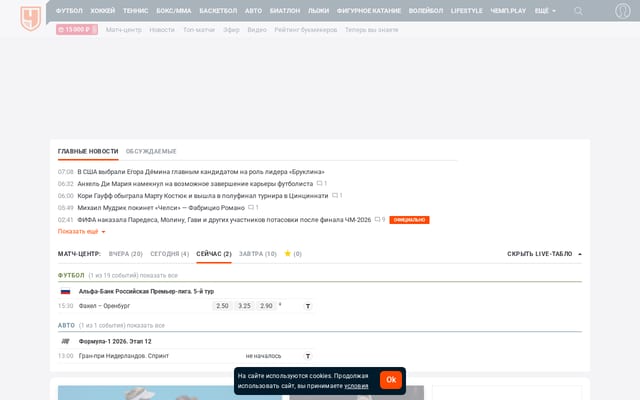Click the T icon for Netherlands Grand Prix sprint
This screenshot has width=640, height=400.
(x=308, y=356)
